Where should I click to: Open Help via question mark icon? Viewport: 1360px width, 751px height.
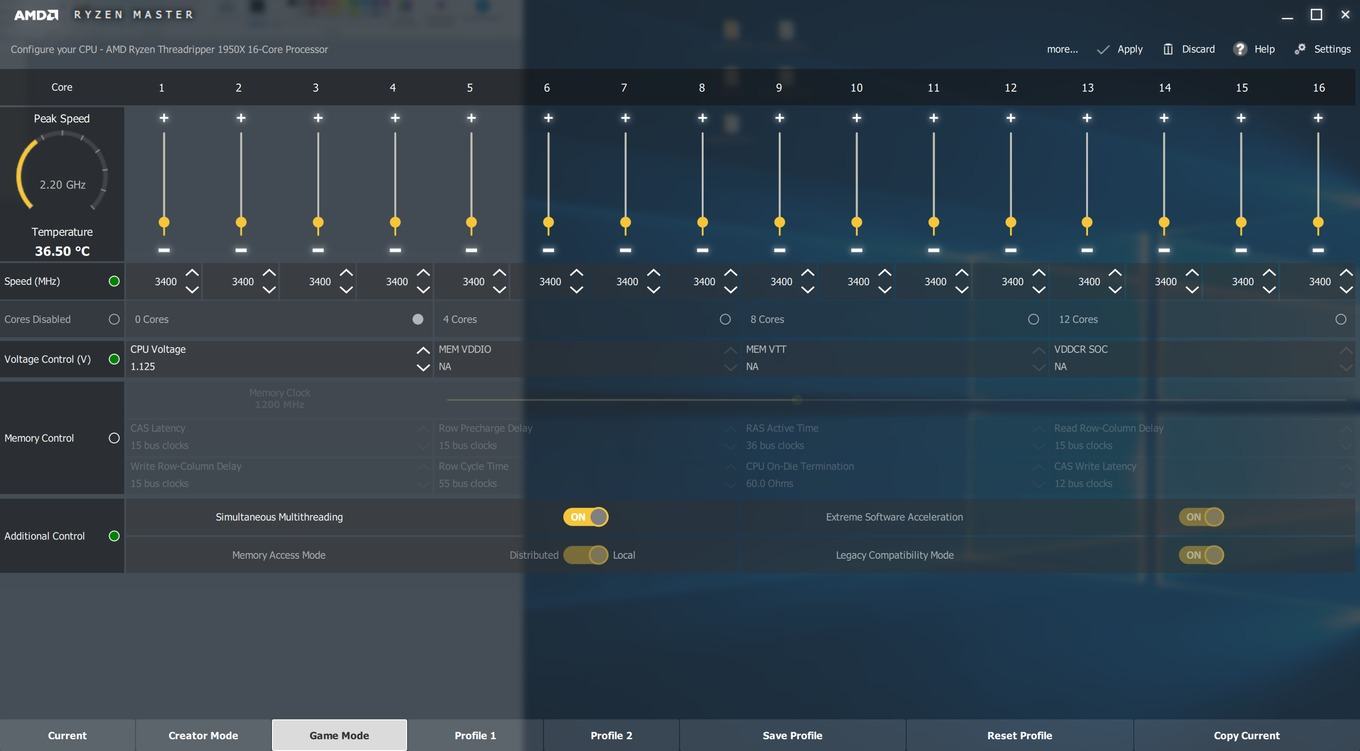[1240, 49]
